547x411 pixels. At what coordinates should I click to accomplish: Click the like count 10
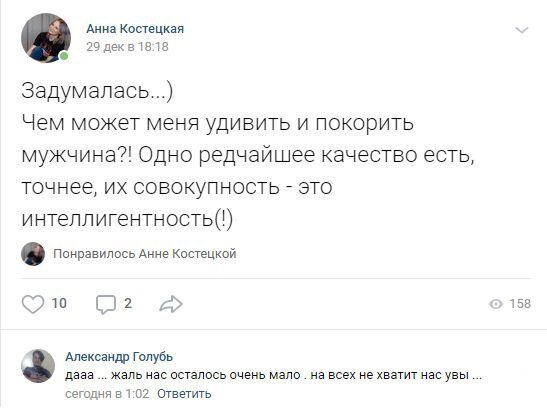point(59,304)
